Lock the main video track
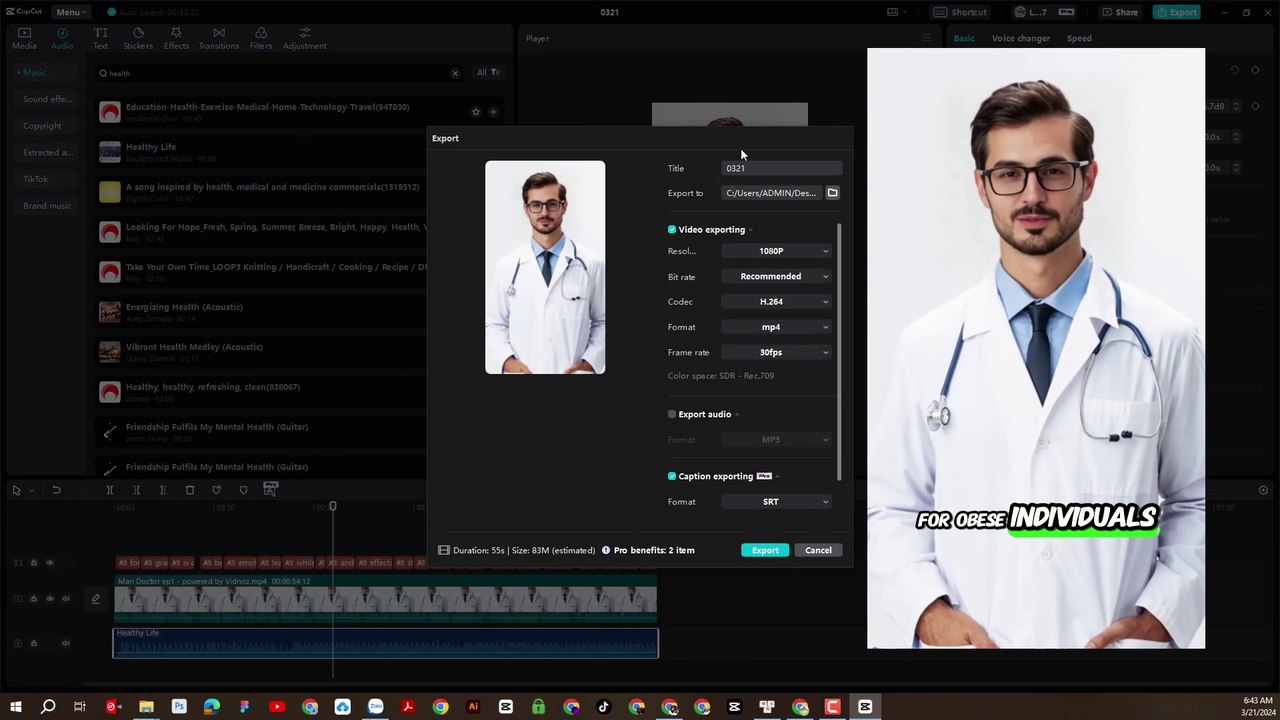This screenshot has height=720, width=1280. (33, 599)
